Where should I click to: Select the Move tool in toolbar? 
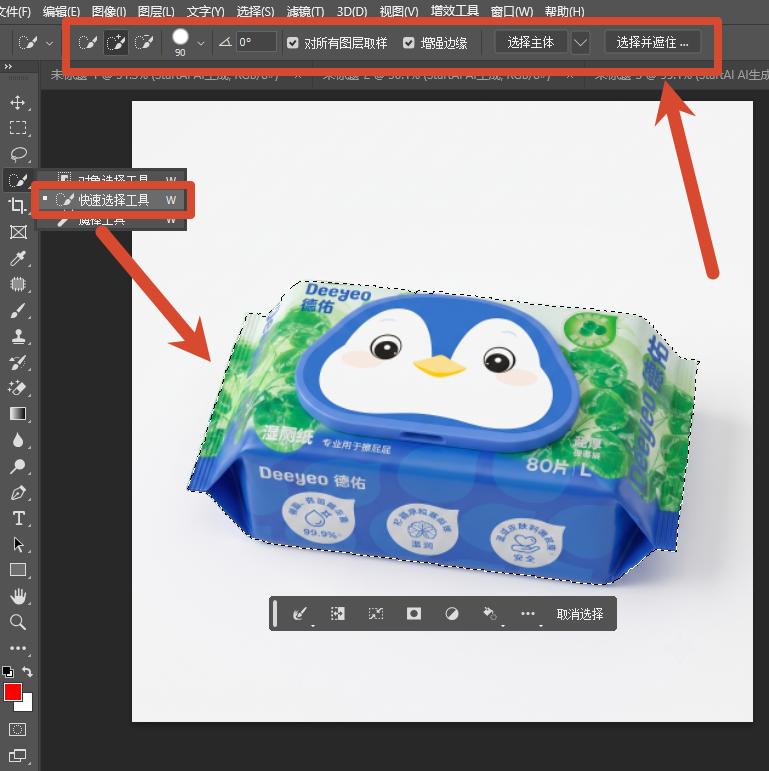[x=18, y=102]
